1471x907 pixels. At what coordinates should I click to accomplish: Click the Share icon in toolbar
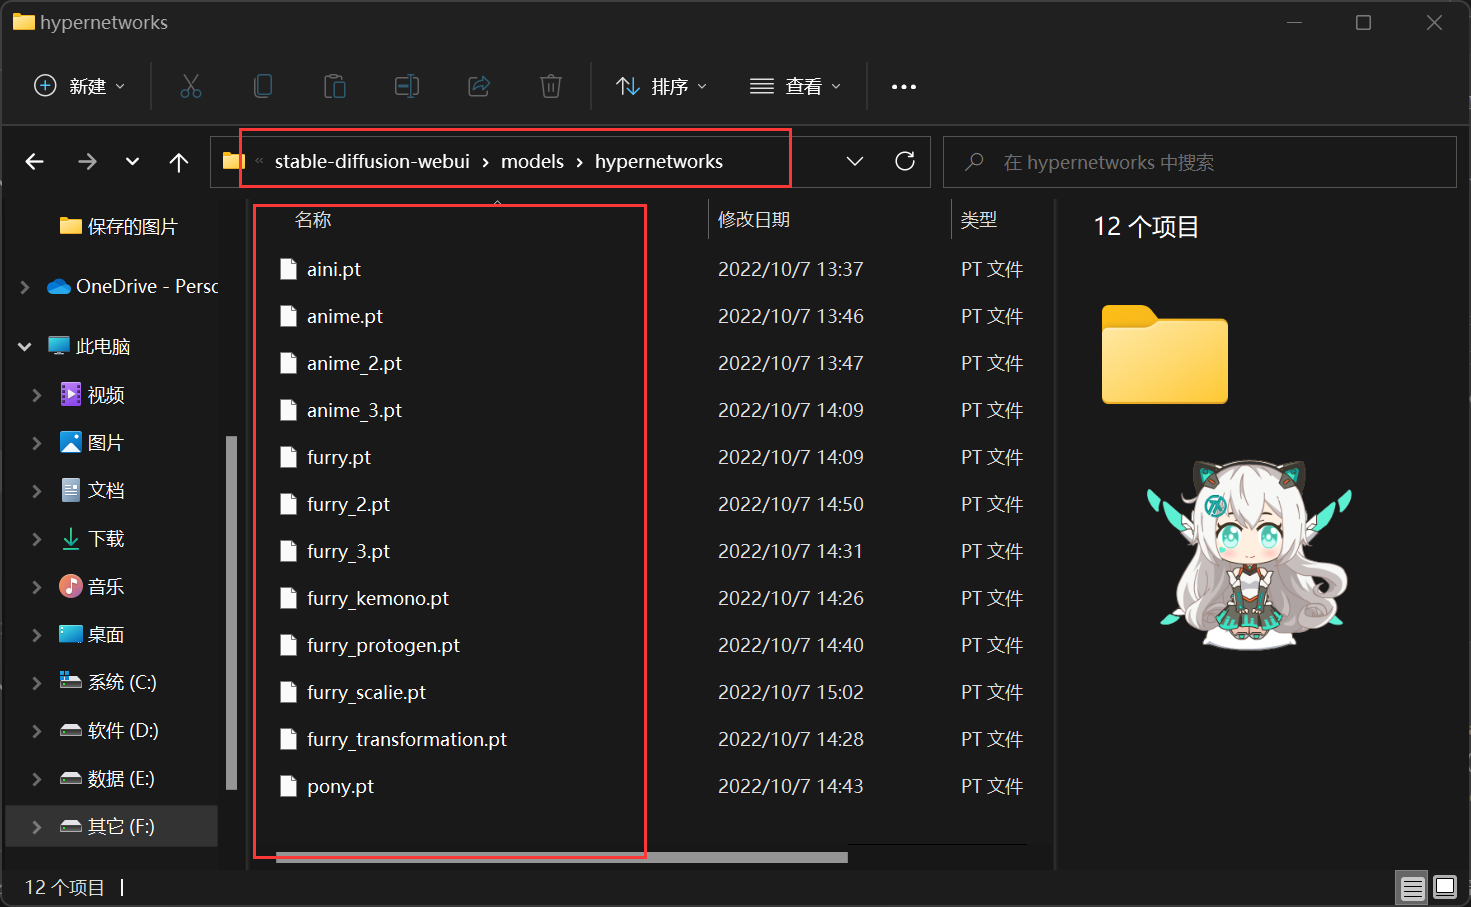tap(479, 87)
